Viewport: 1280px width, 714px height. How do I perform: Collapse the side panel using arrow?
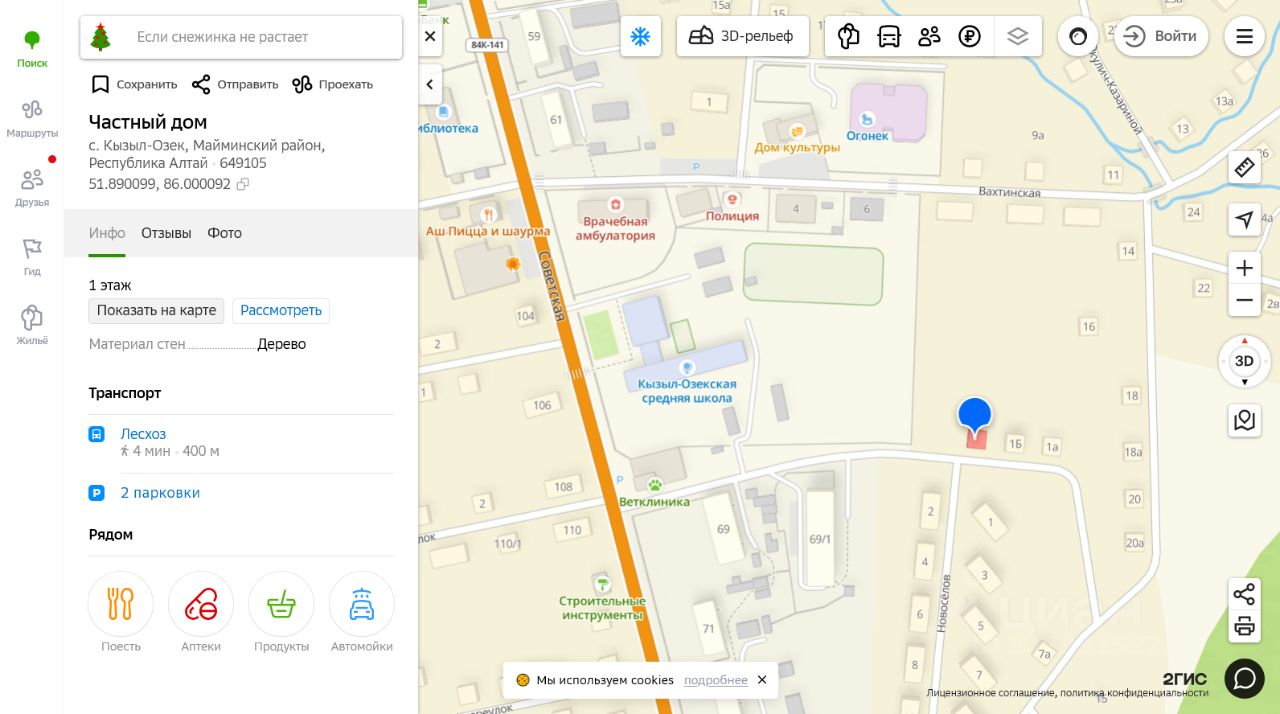(430, 84)
